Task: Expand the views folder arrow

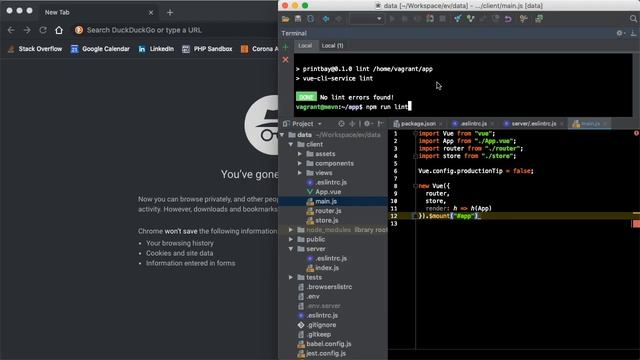Action: coord(300,173)
